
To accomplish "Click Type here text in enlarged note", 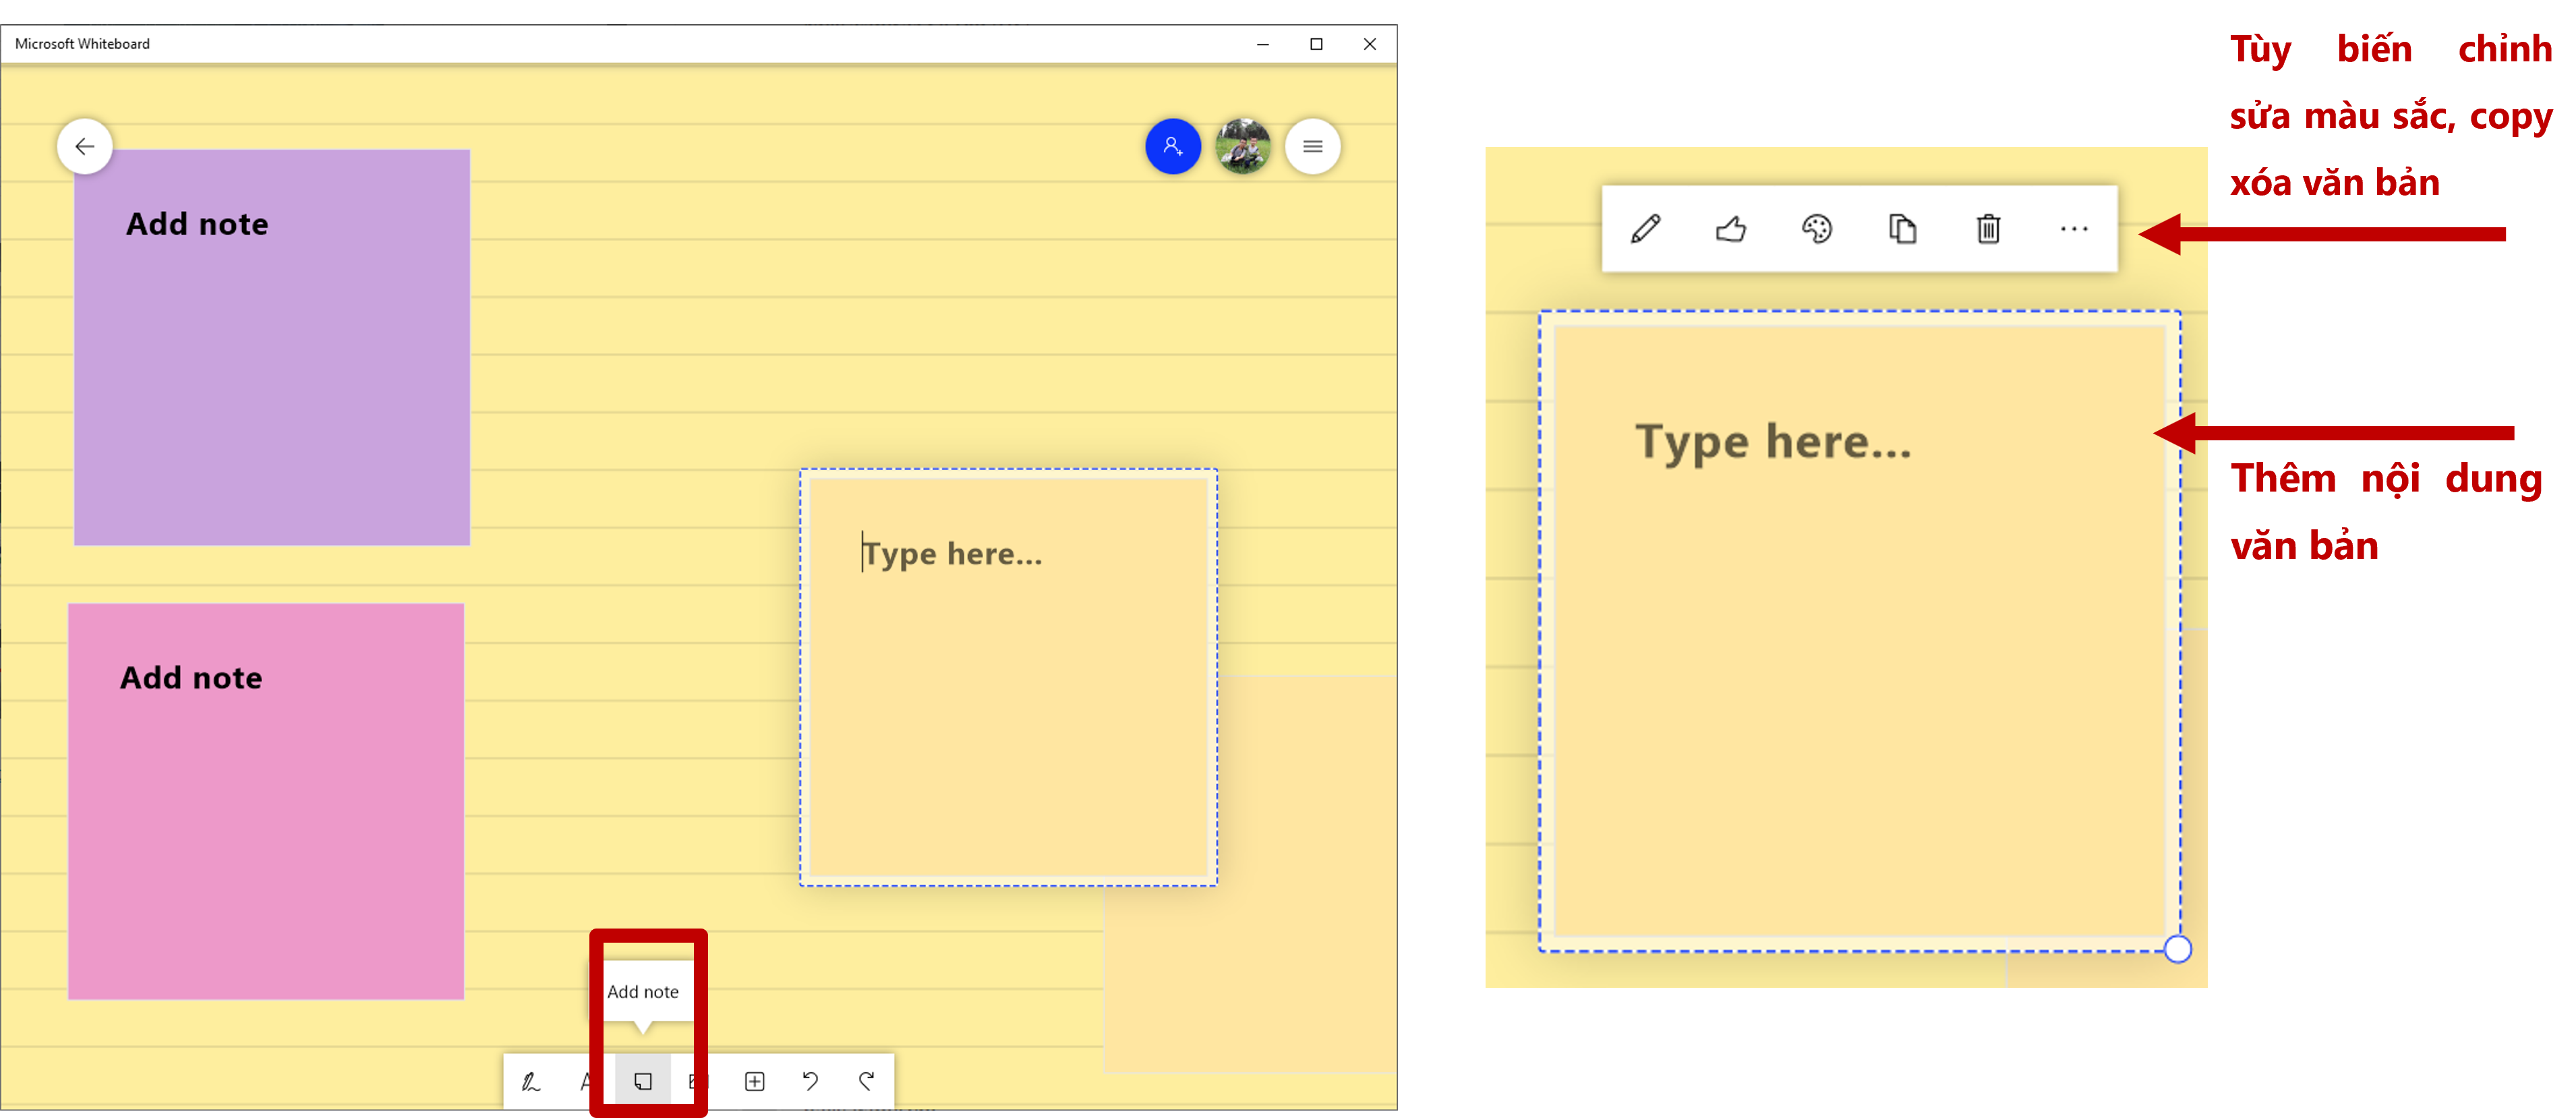I will click(1773, 442).
